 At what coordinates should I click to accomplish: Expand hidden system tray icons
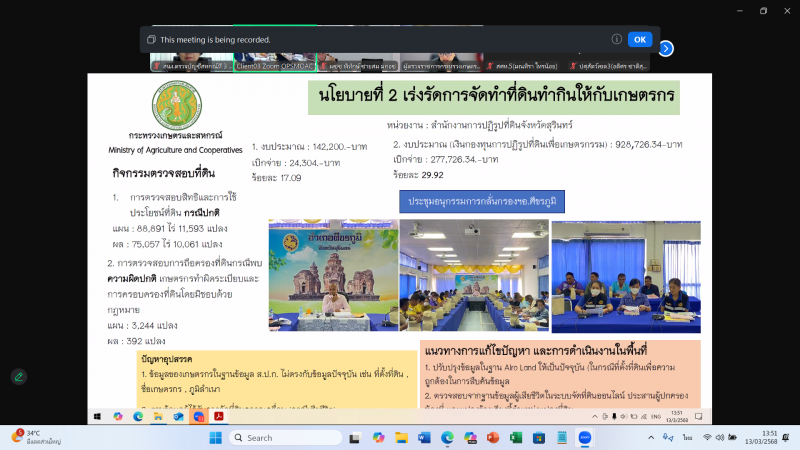tap(651, 438)
